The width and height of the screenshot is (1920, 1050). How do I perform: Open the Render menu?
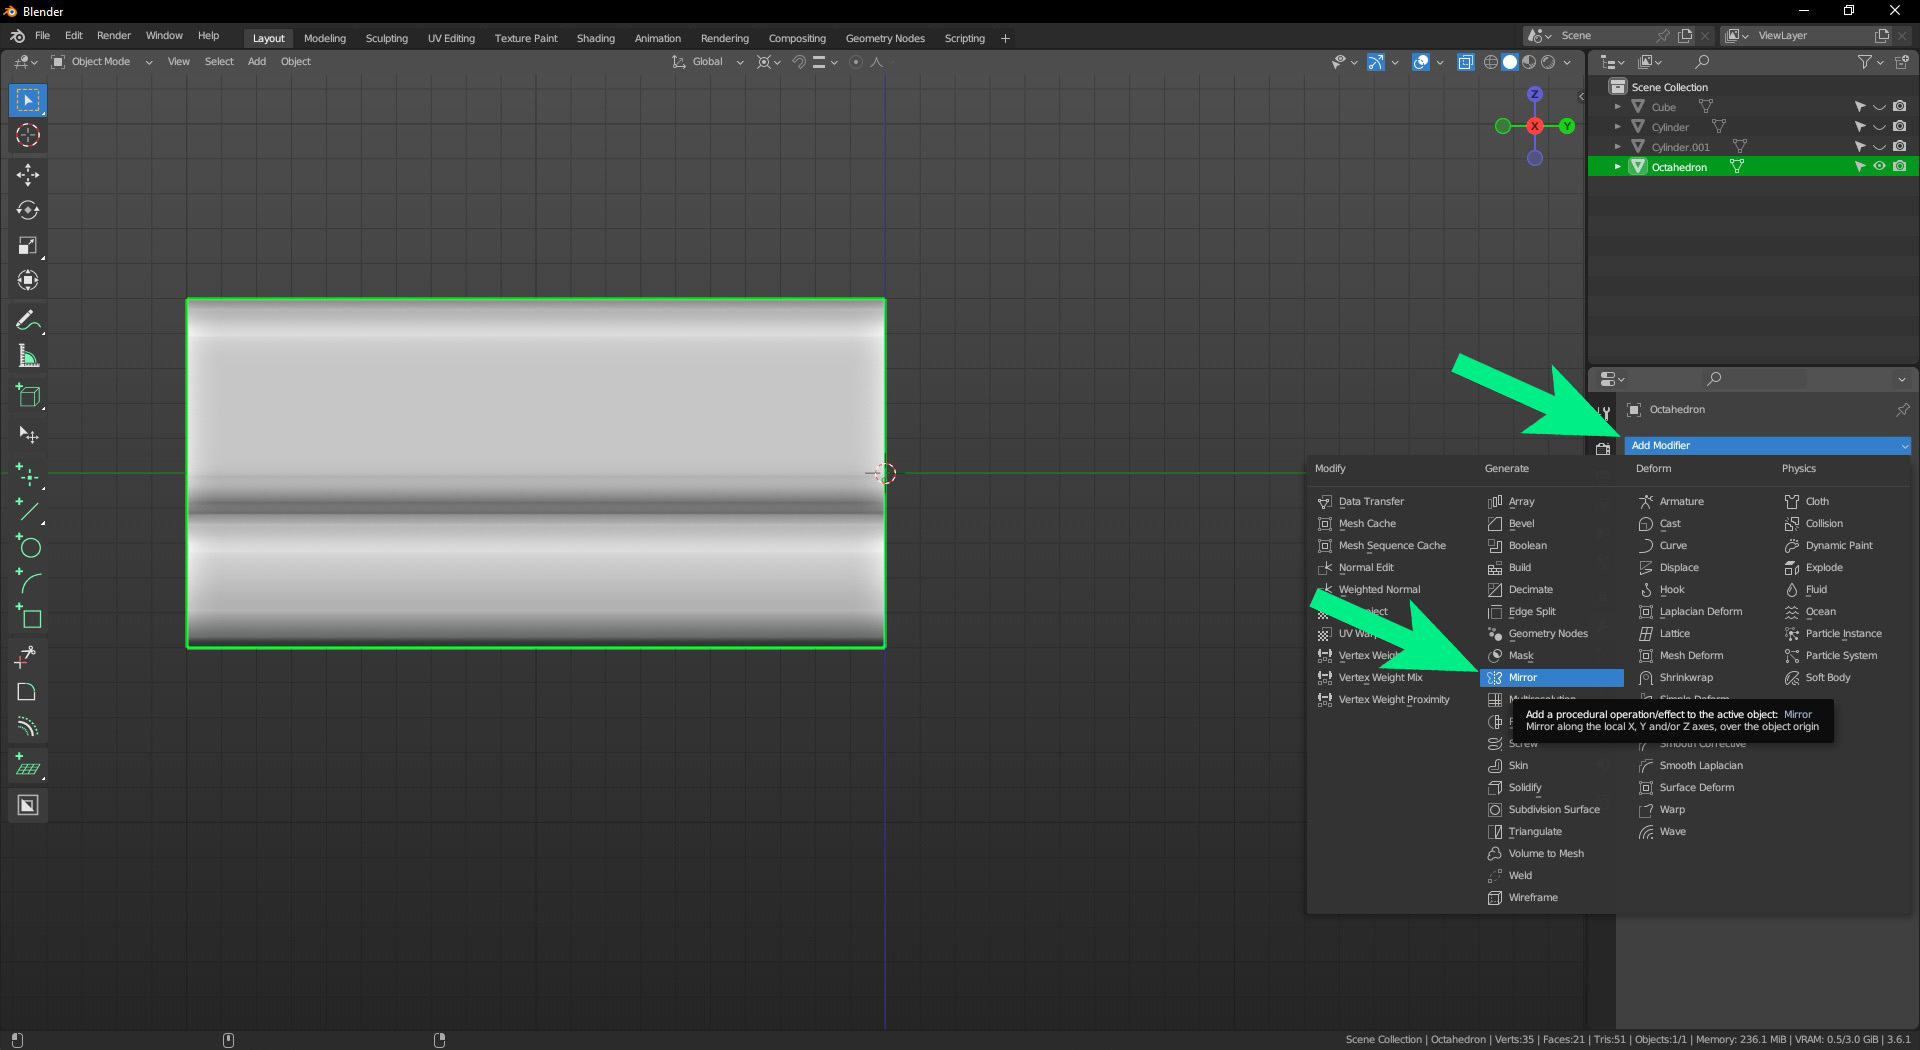pos(113,35)
